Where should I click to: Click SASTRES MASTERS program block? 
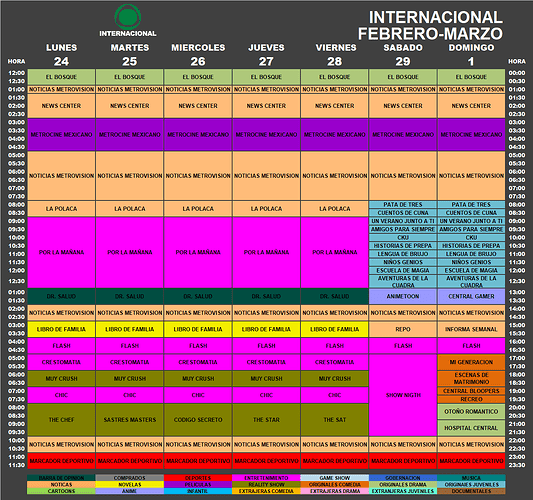pyautogui.click(x=130, y=420)
